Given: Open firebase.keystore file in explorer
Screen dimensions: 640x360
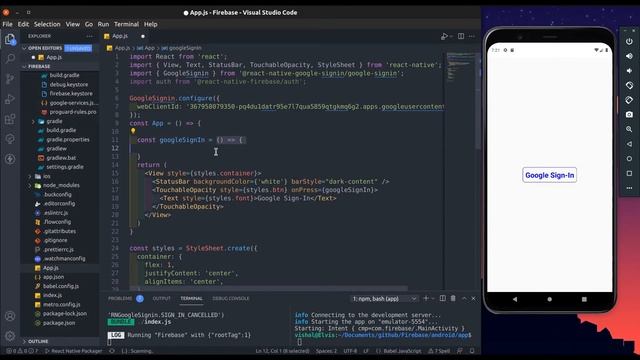Looking at the screenshot, I should pyautogui.click(x=71, y=93).
